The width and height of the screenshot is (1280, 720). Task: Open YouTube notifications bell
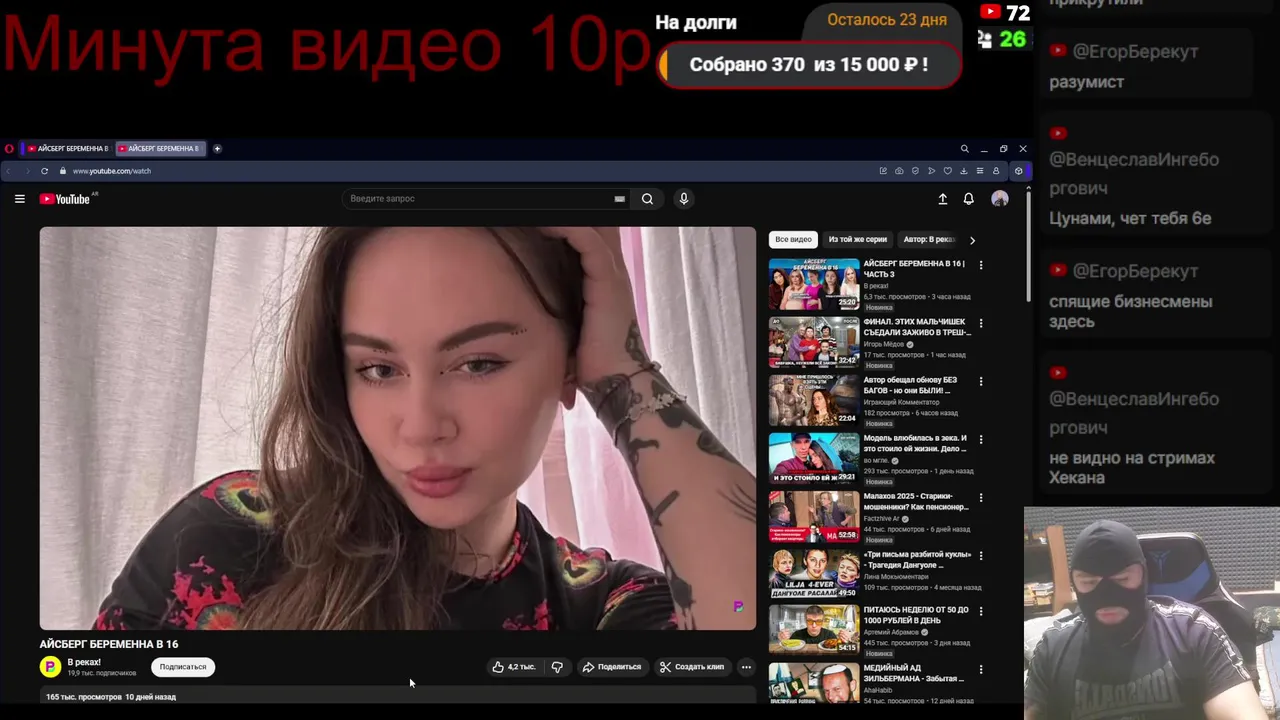click(968, 199)
